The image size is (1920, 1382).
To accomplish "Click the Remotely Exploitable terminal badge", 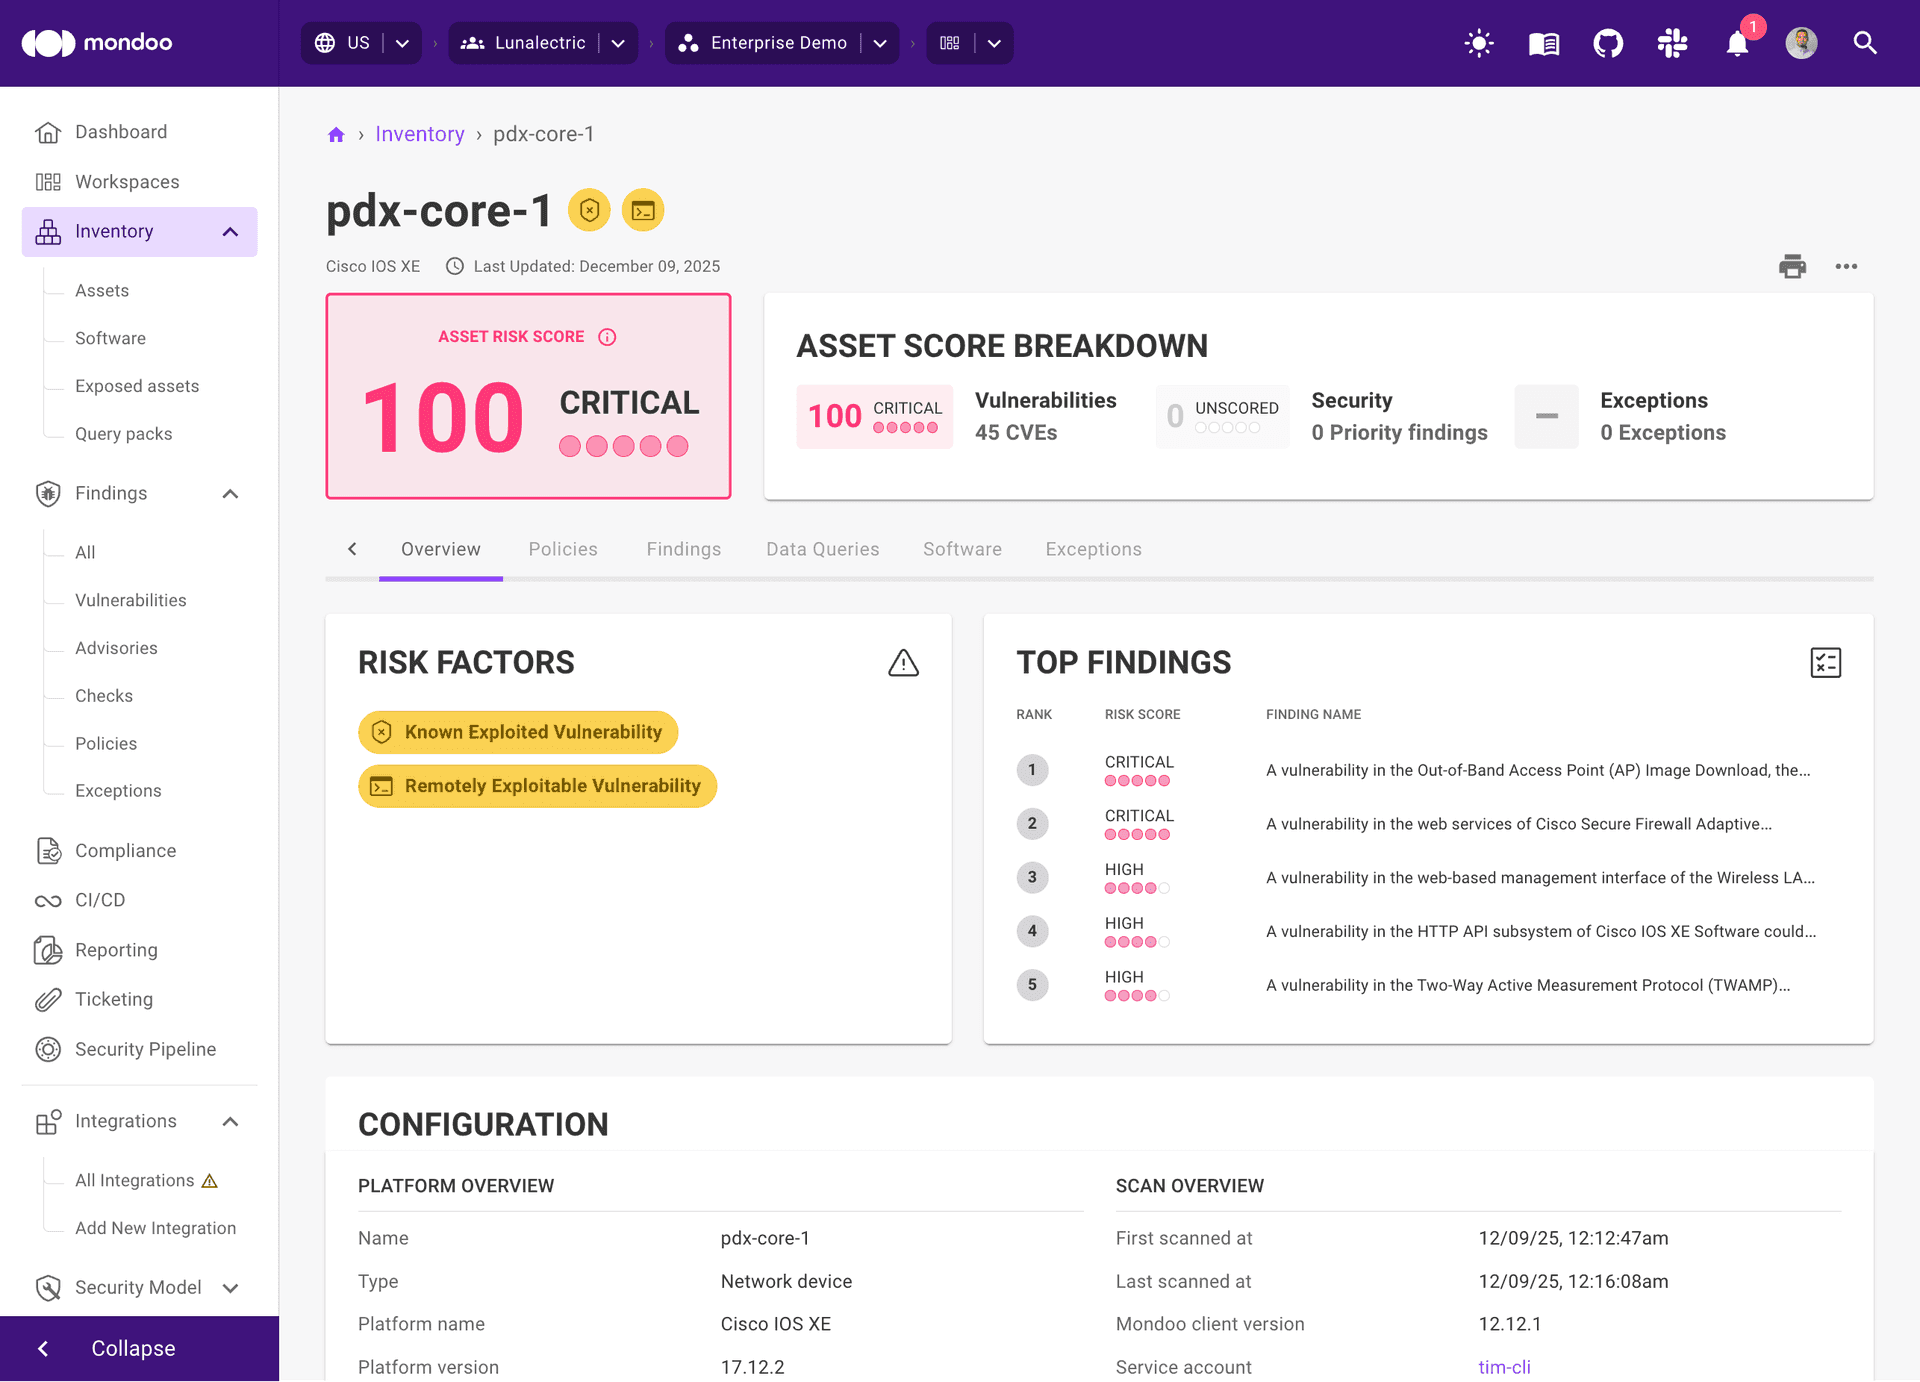I will tap(537, 786).
